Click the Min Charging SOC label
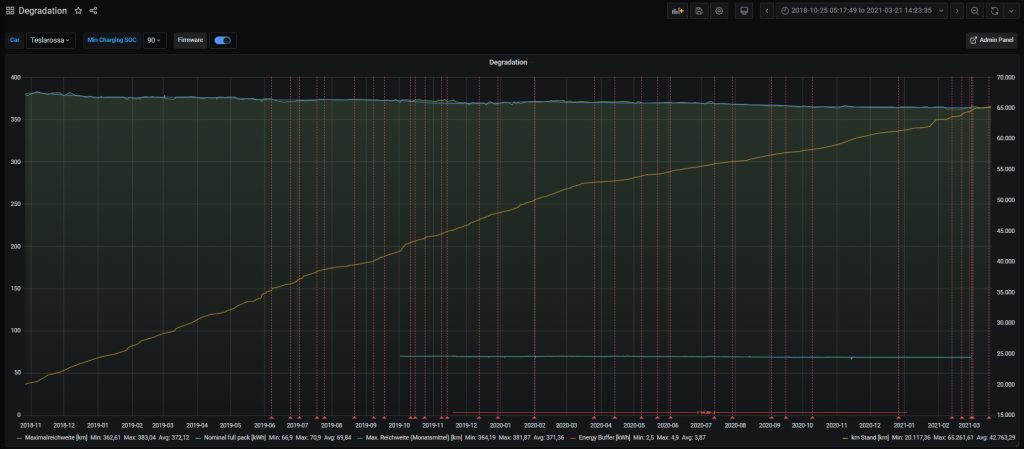This screenshot has height=449, width=1024. coord(112,40)
